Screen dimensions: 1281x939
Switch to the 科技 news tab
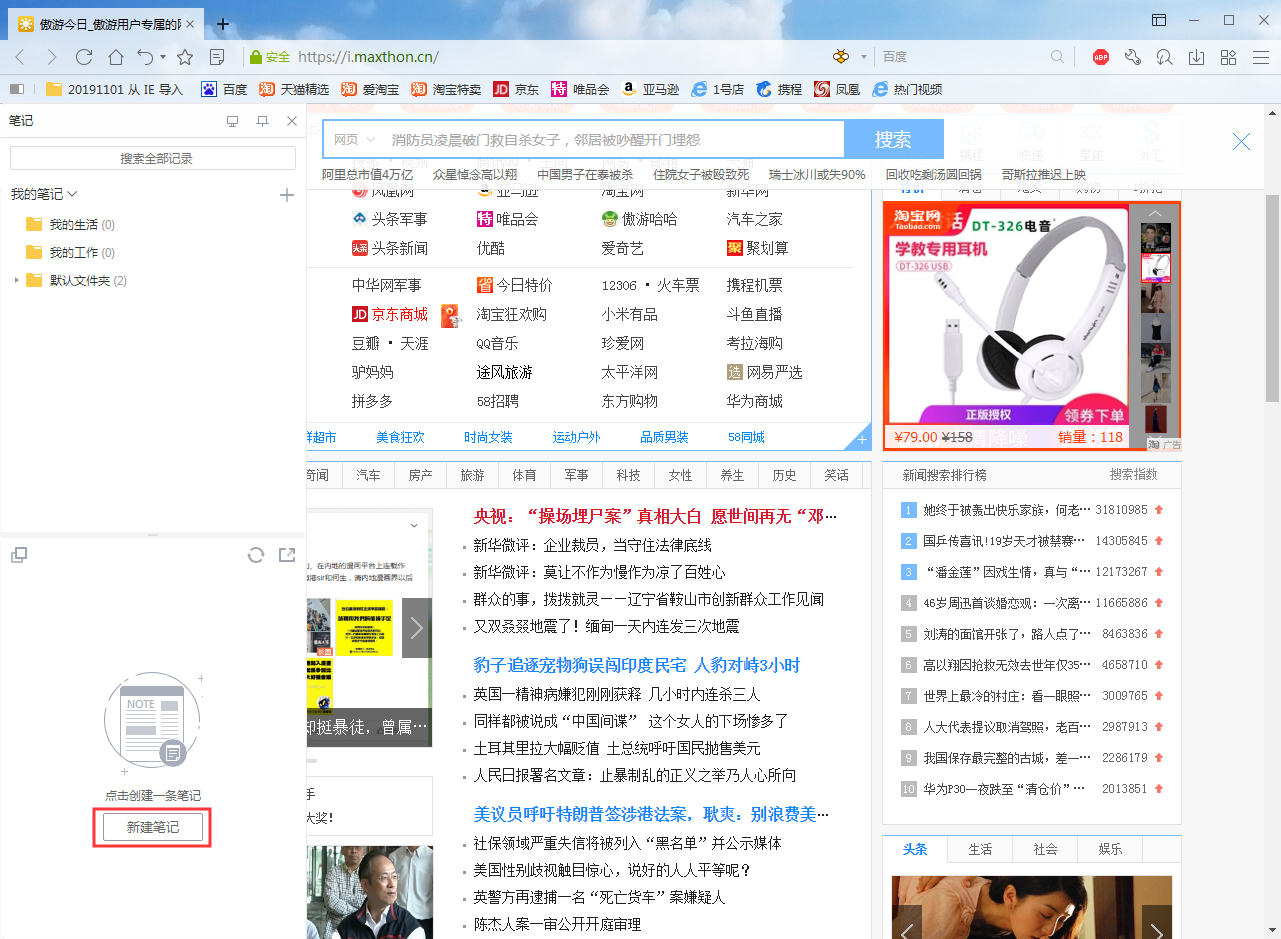tap(628, 475)
